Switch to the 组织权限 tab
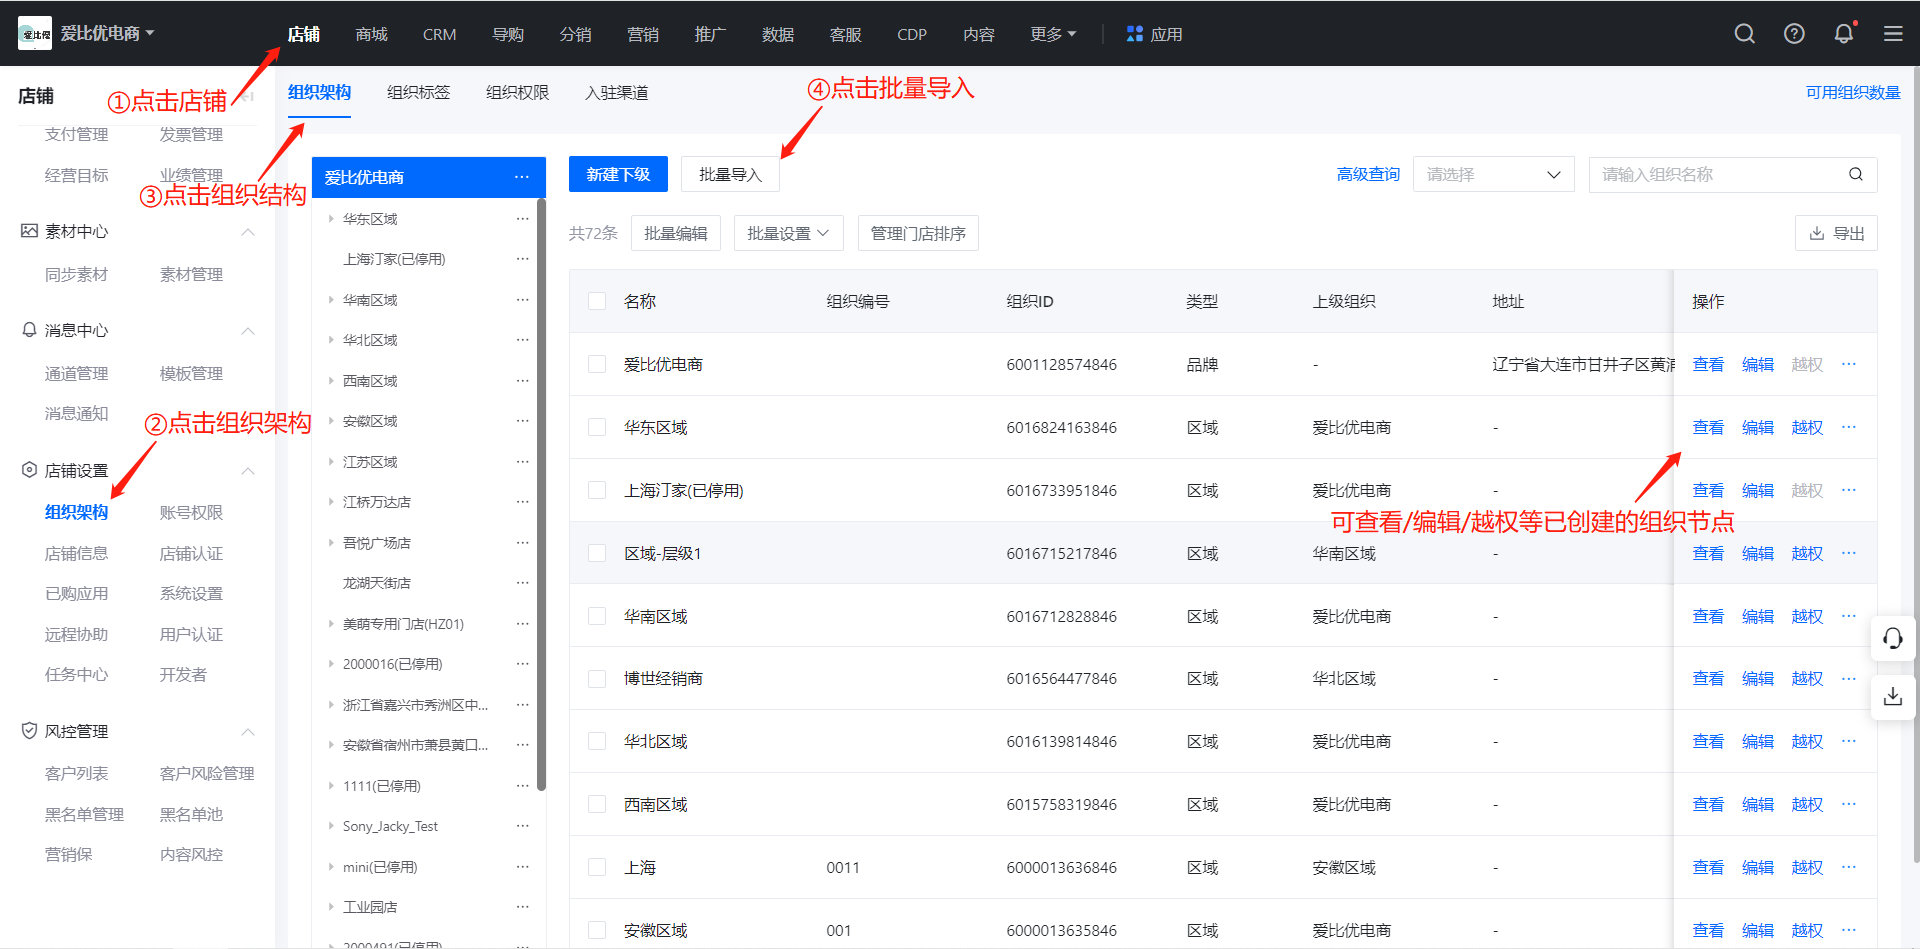This screenshot has width=1920, height=949. 517,92
